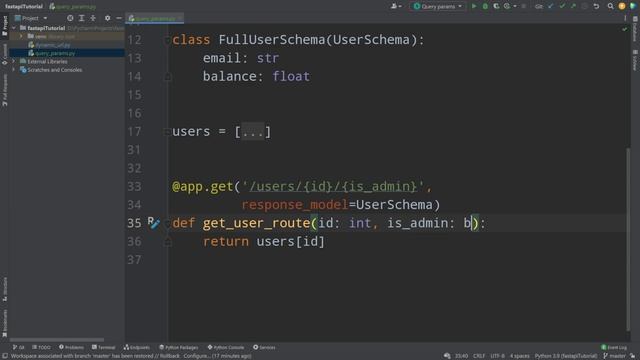Click the CRLF line separator widget
640x360 pixels.
479,356
